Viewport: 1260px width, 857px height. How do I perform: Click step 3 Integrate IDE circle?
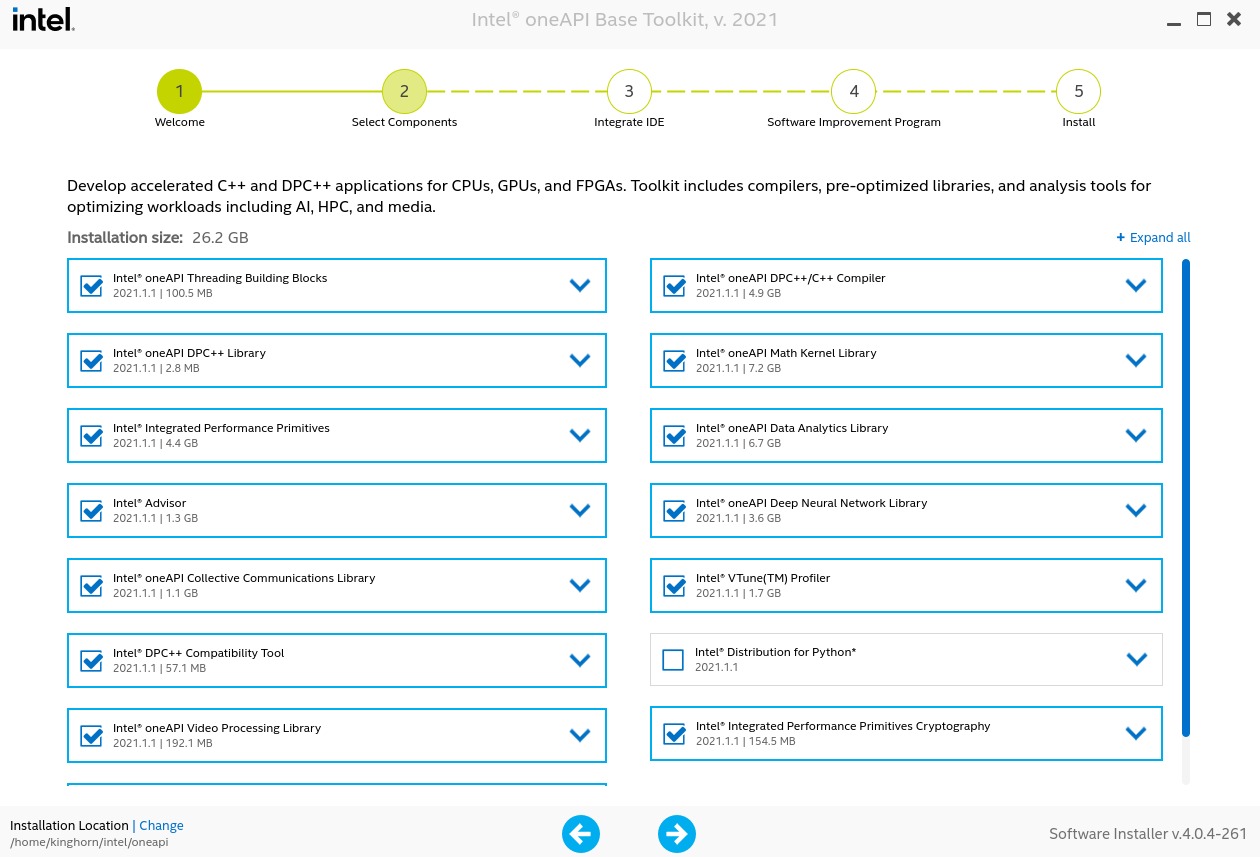pos(629,91)
